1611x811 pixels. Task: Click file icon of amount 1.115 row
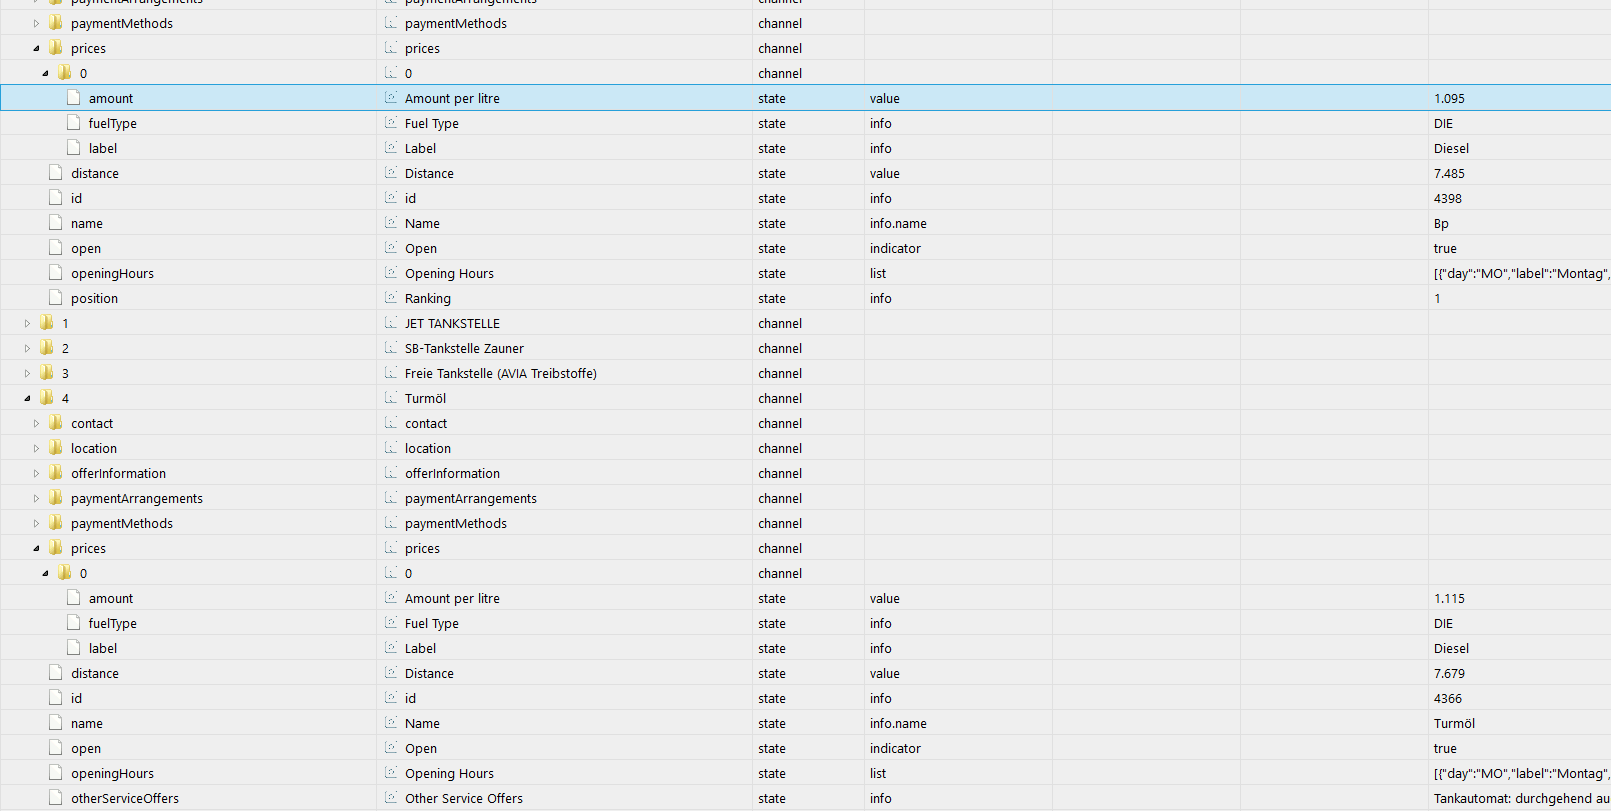74,597
